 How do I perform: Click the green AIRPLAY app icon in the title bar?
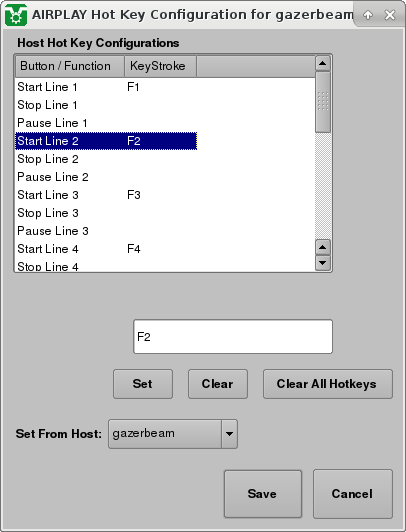click(x=16, y=15)
